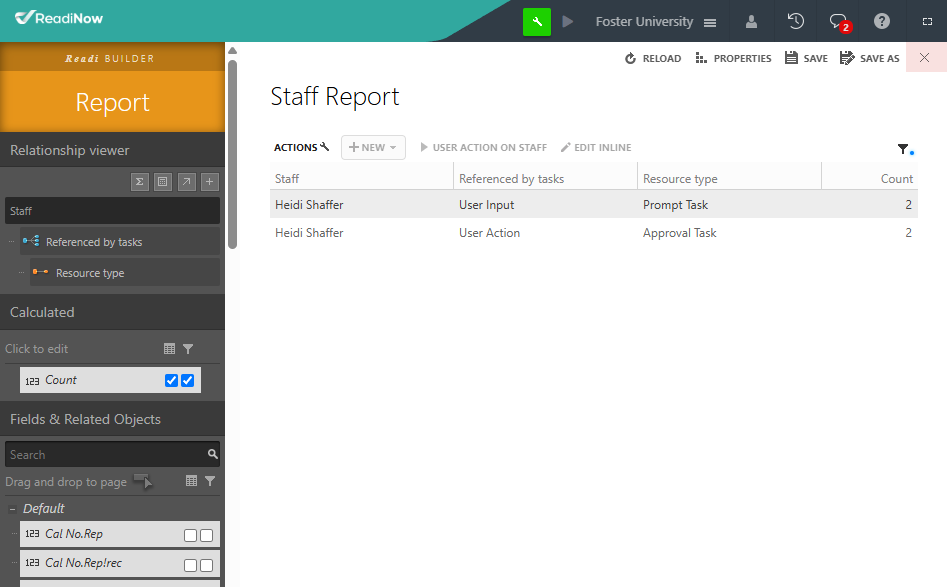This screenshot has height=587, width=947.
Task: Click the Count column header
Action: (x=870, y=179)
